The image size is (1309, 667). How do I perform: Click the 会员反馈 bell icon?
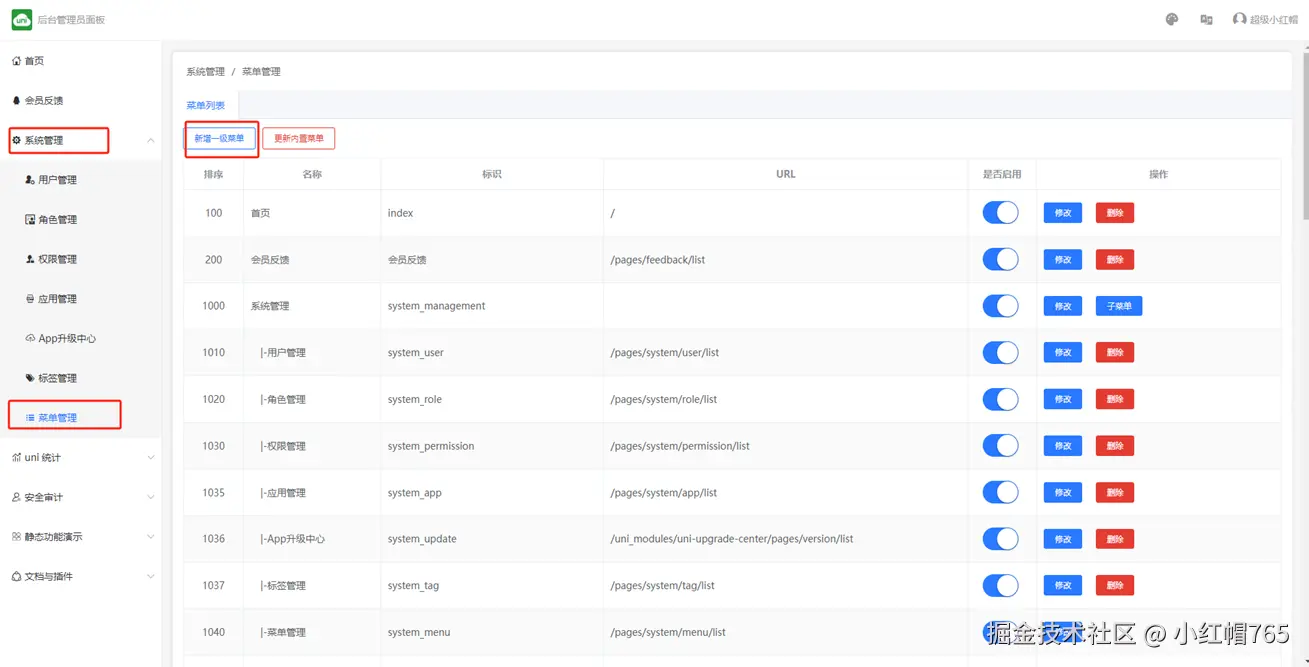pyautogui.click(x=16, y=101)
